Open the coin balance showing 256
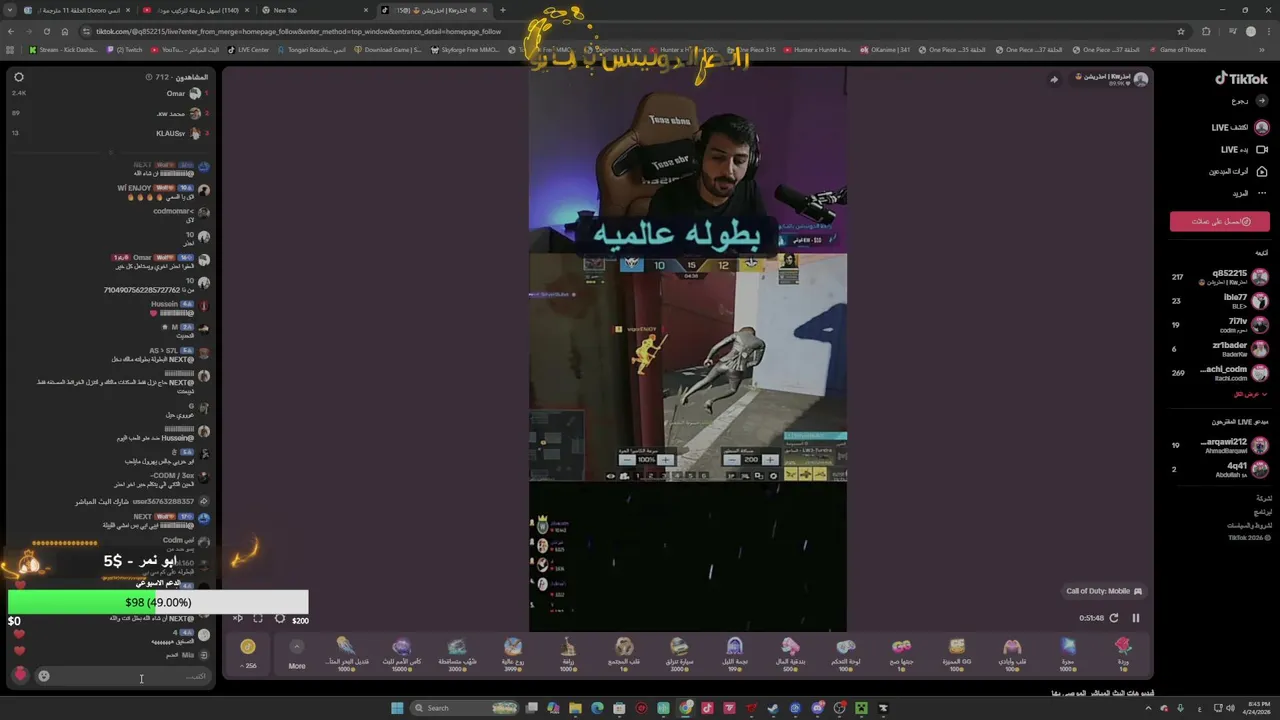This screenshot has width=1280, height=720. [x=248, y=654]
